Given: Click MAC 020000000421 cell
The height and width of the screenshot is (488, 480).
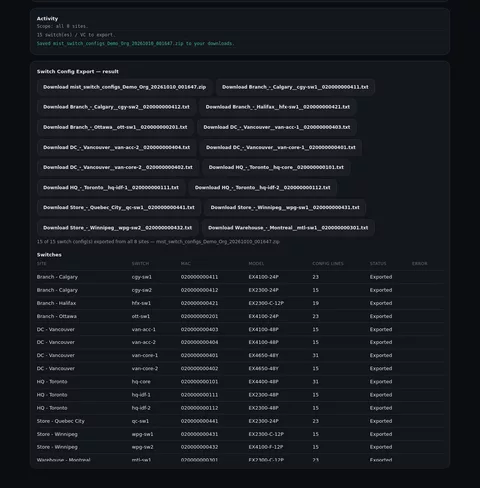Looking at the screenshot, I should coord(199,303).
